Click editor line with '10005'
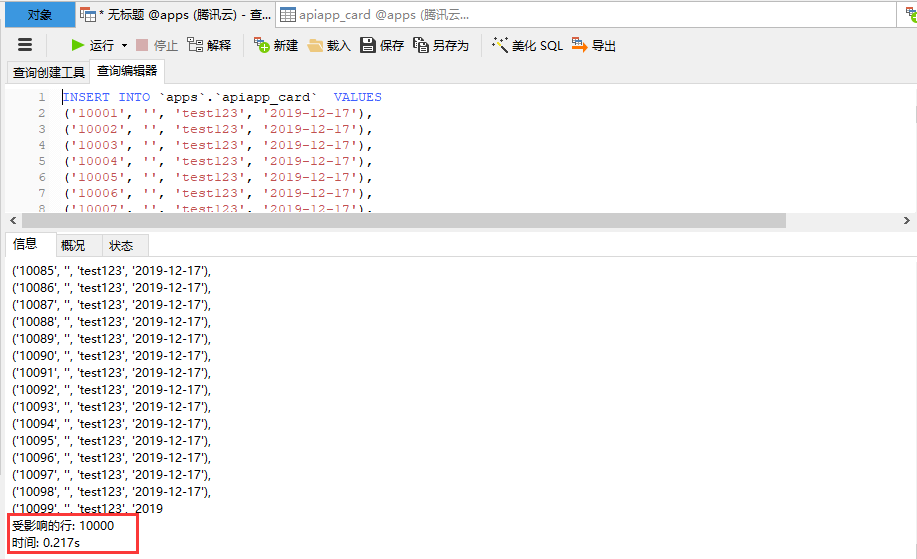Screen dimensions: 917x559 coord(218,177)
